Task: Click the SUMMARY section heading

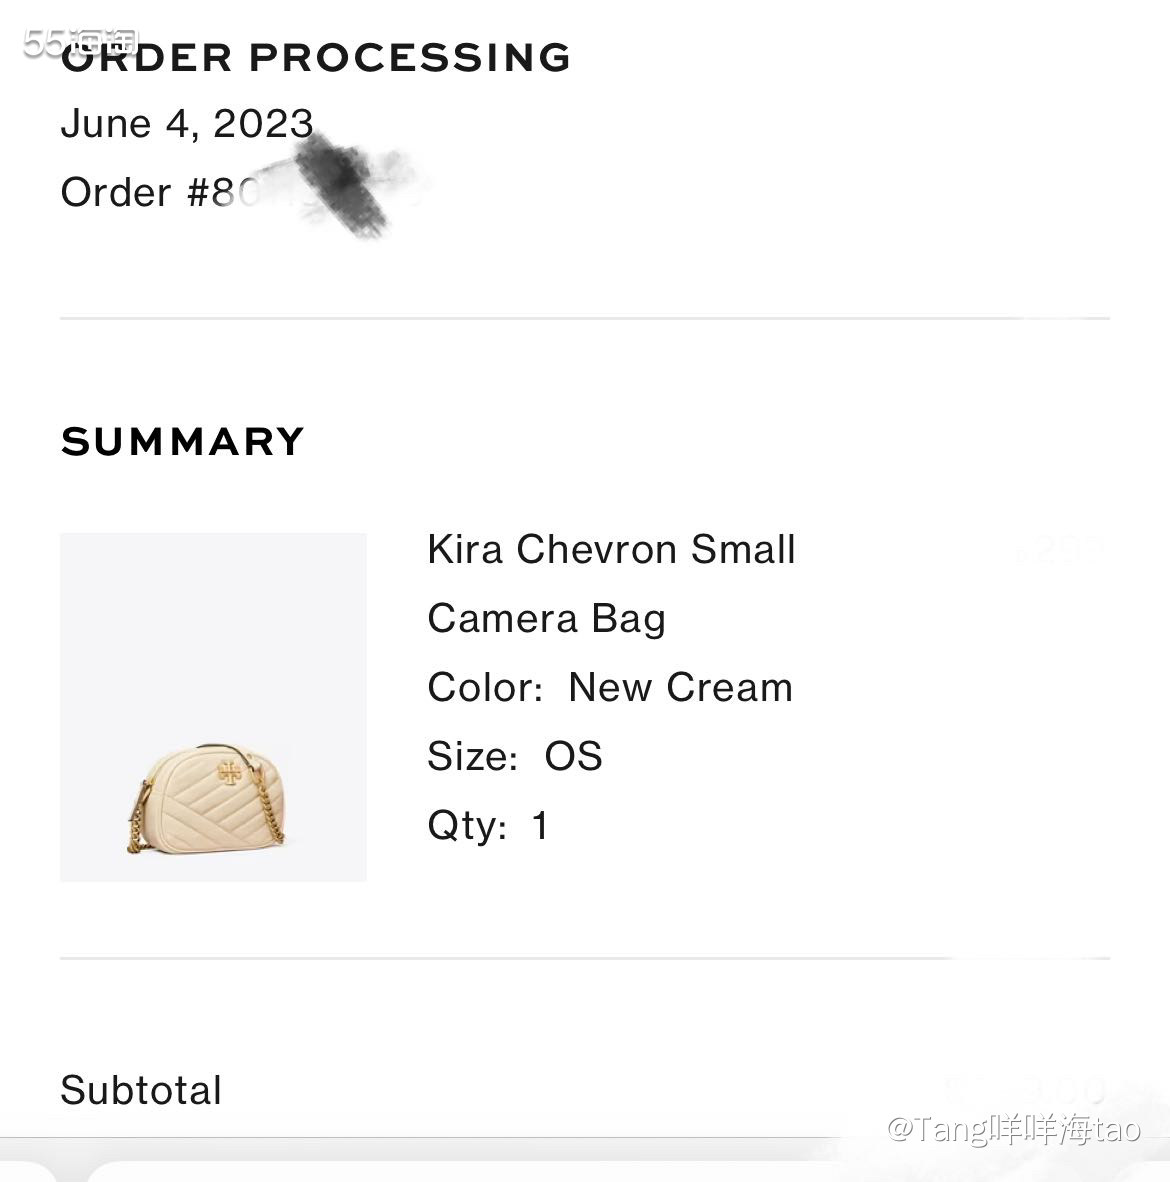Action: pos(183,442)
